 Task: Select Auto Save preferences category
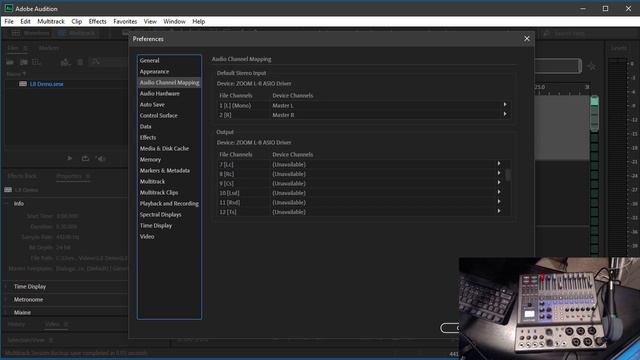coord(152,104)
